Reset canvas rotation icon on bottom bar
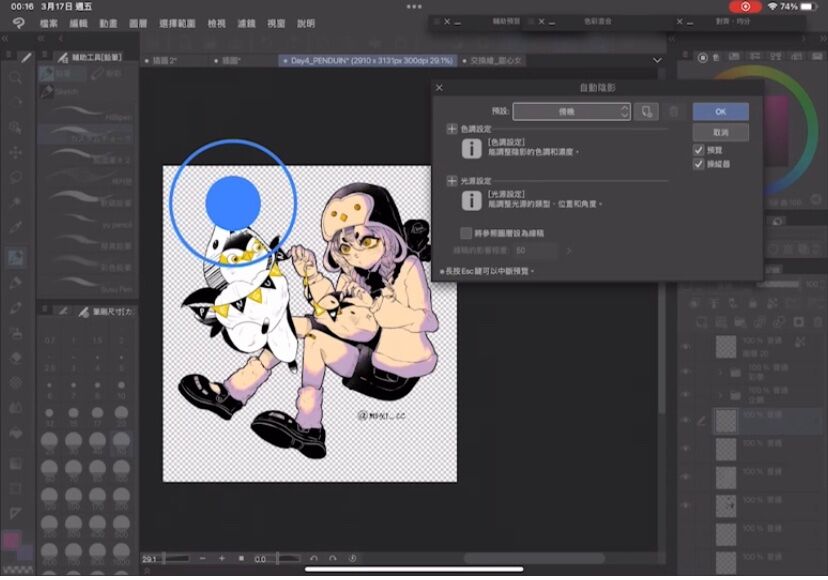828x580 pixels. click(x=352, y=558)
